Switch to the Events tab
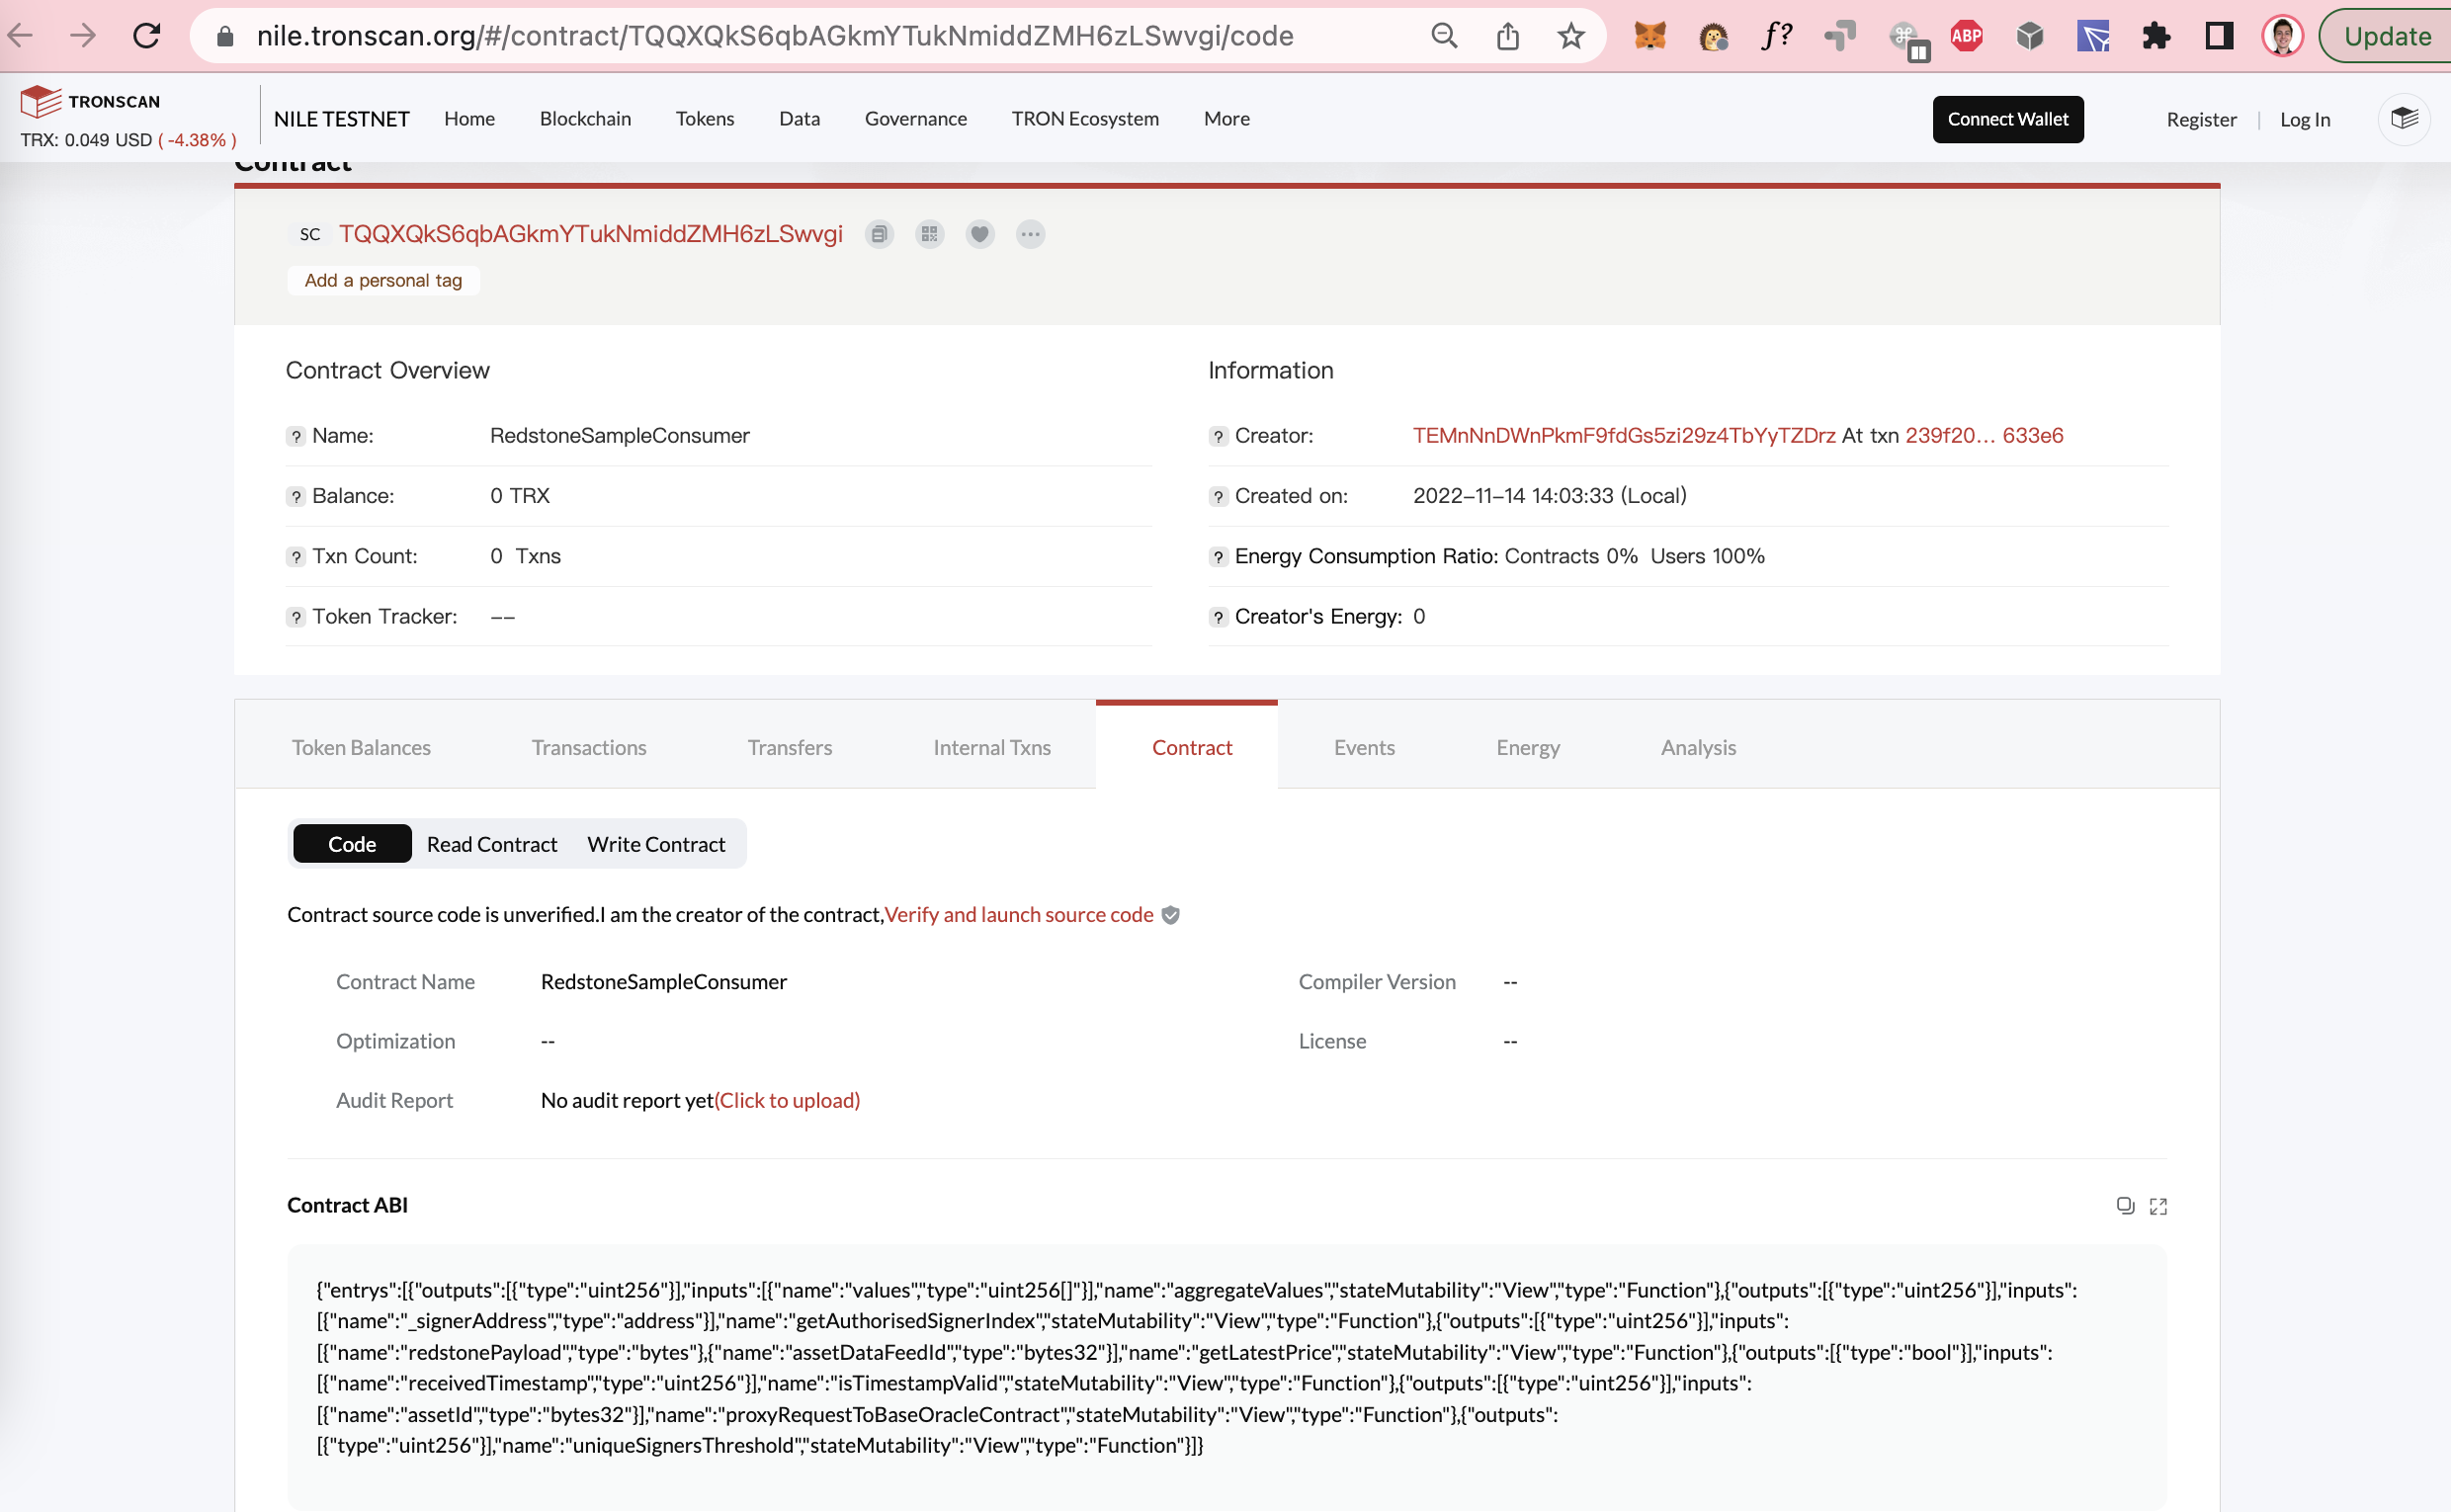The height and width of the screenshot is (1512, 2451). point(1364,747)
